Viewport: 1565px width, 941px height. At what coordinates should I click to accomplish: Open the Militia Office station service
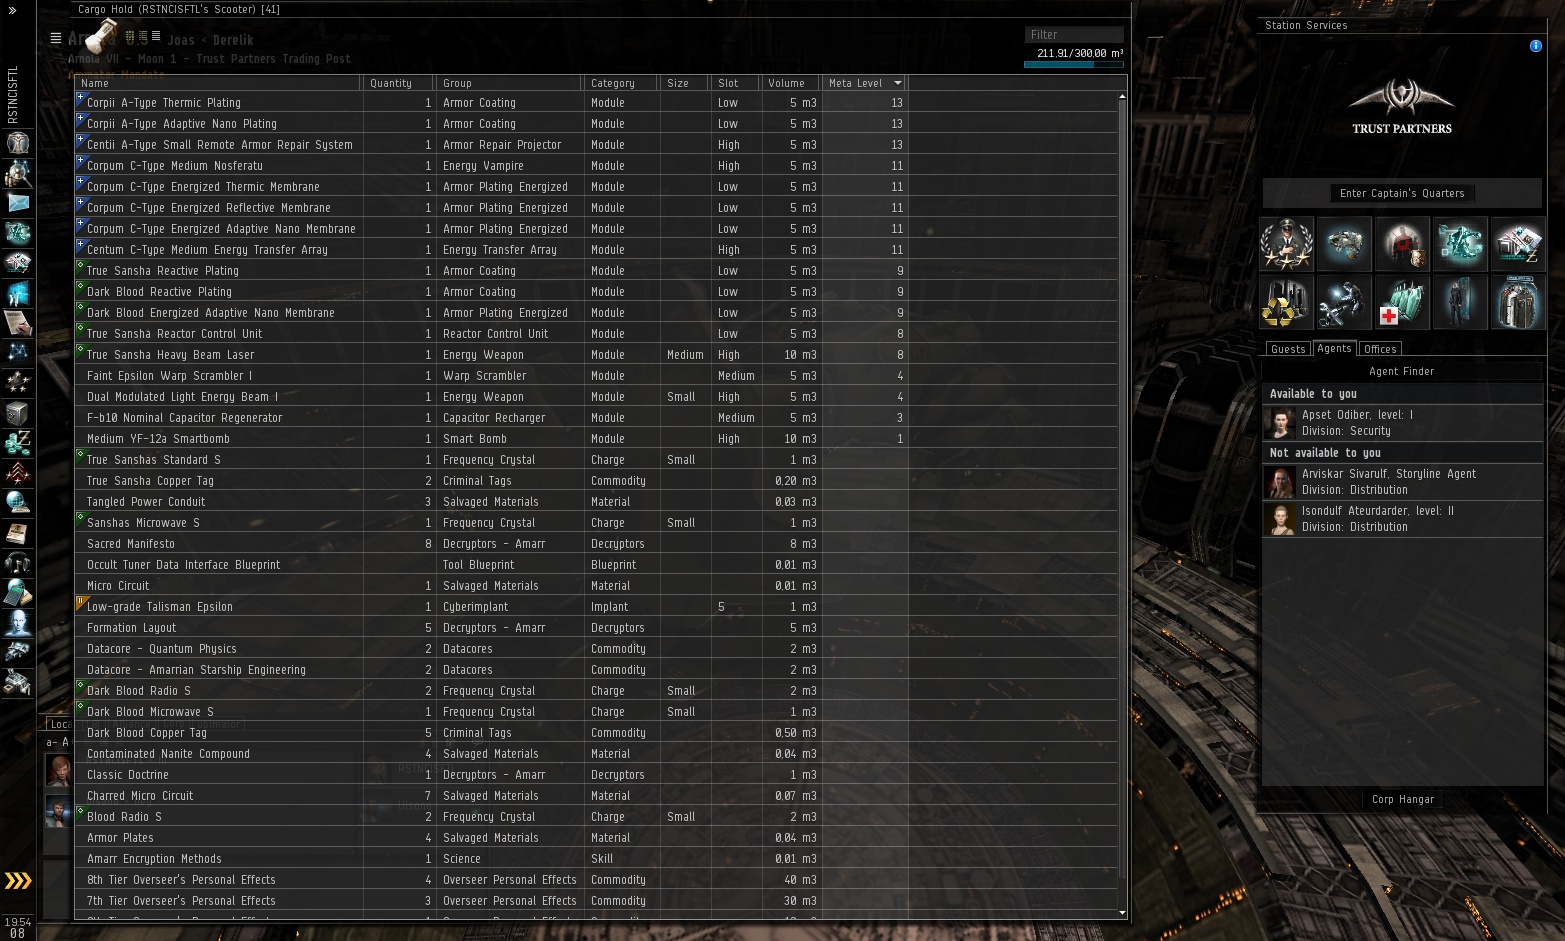1286,244
